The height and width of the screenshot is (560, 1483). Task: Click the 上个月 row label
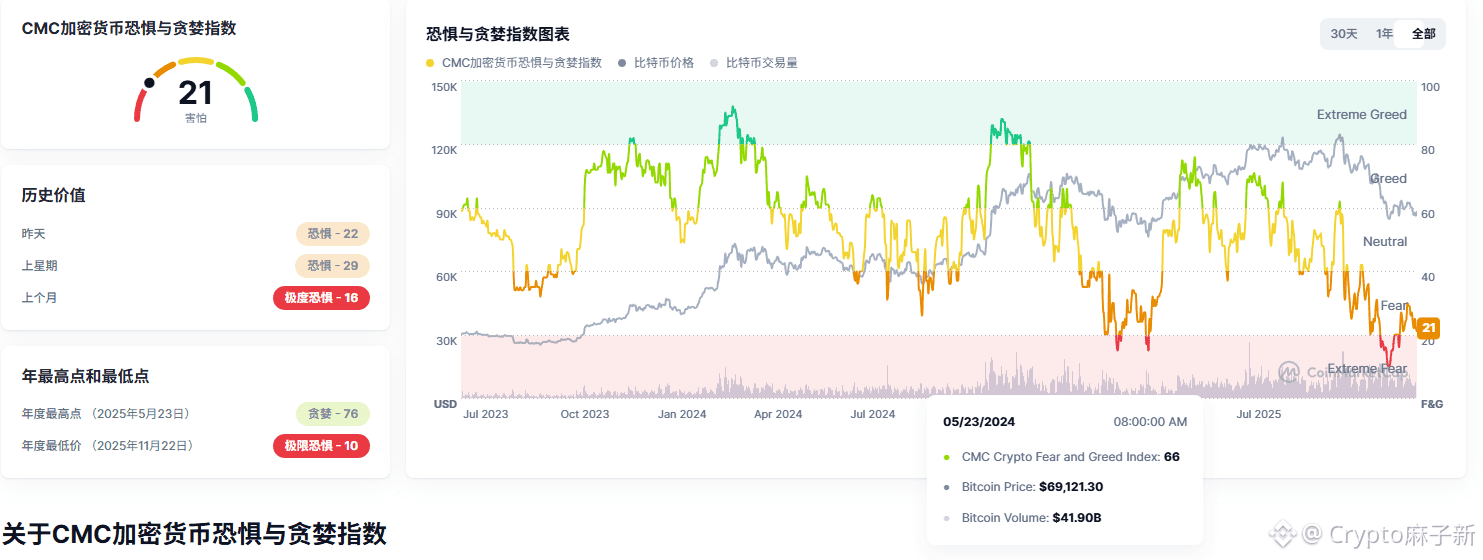pyautogui.click(x=40, y=298)
